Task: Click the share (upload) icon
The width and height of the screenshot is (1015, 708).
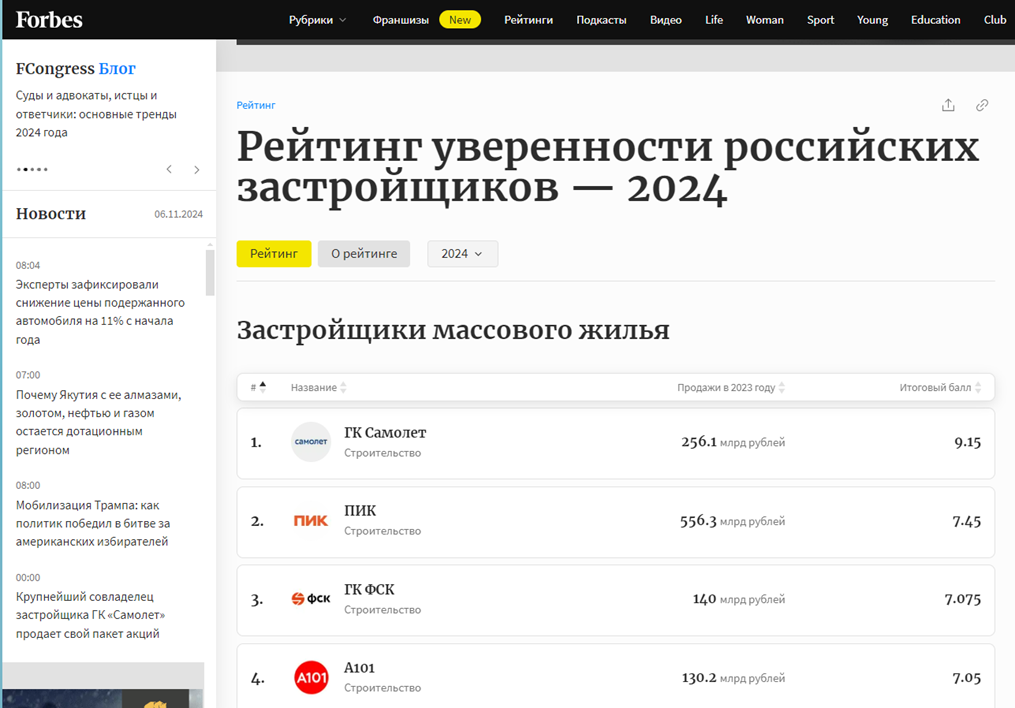Action: (x=948, y=105)
